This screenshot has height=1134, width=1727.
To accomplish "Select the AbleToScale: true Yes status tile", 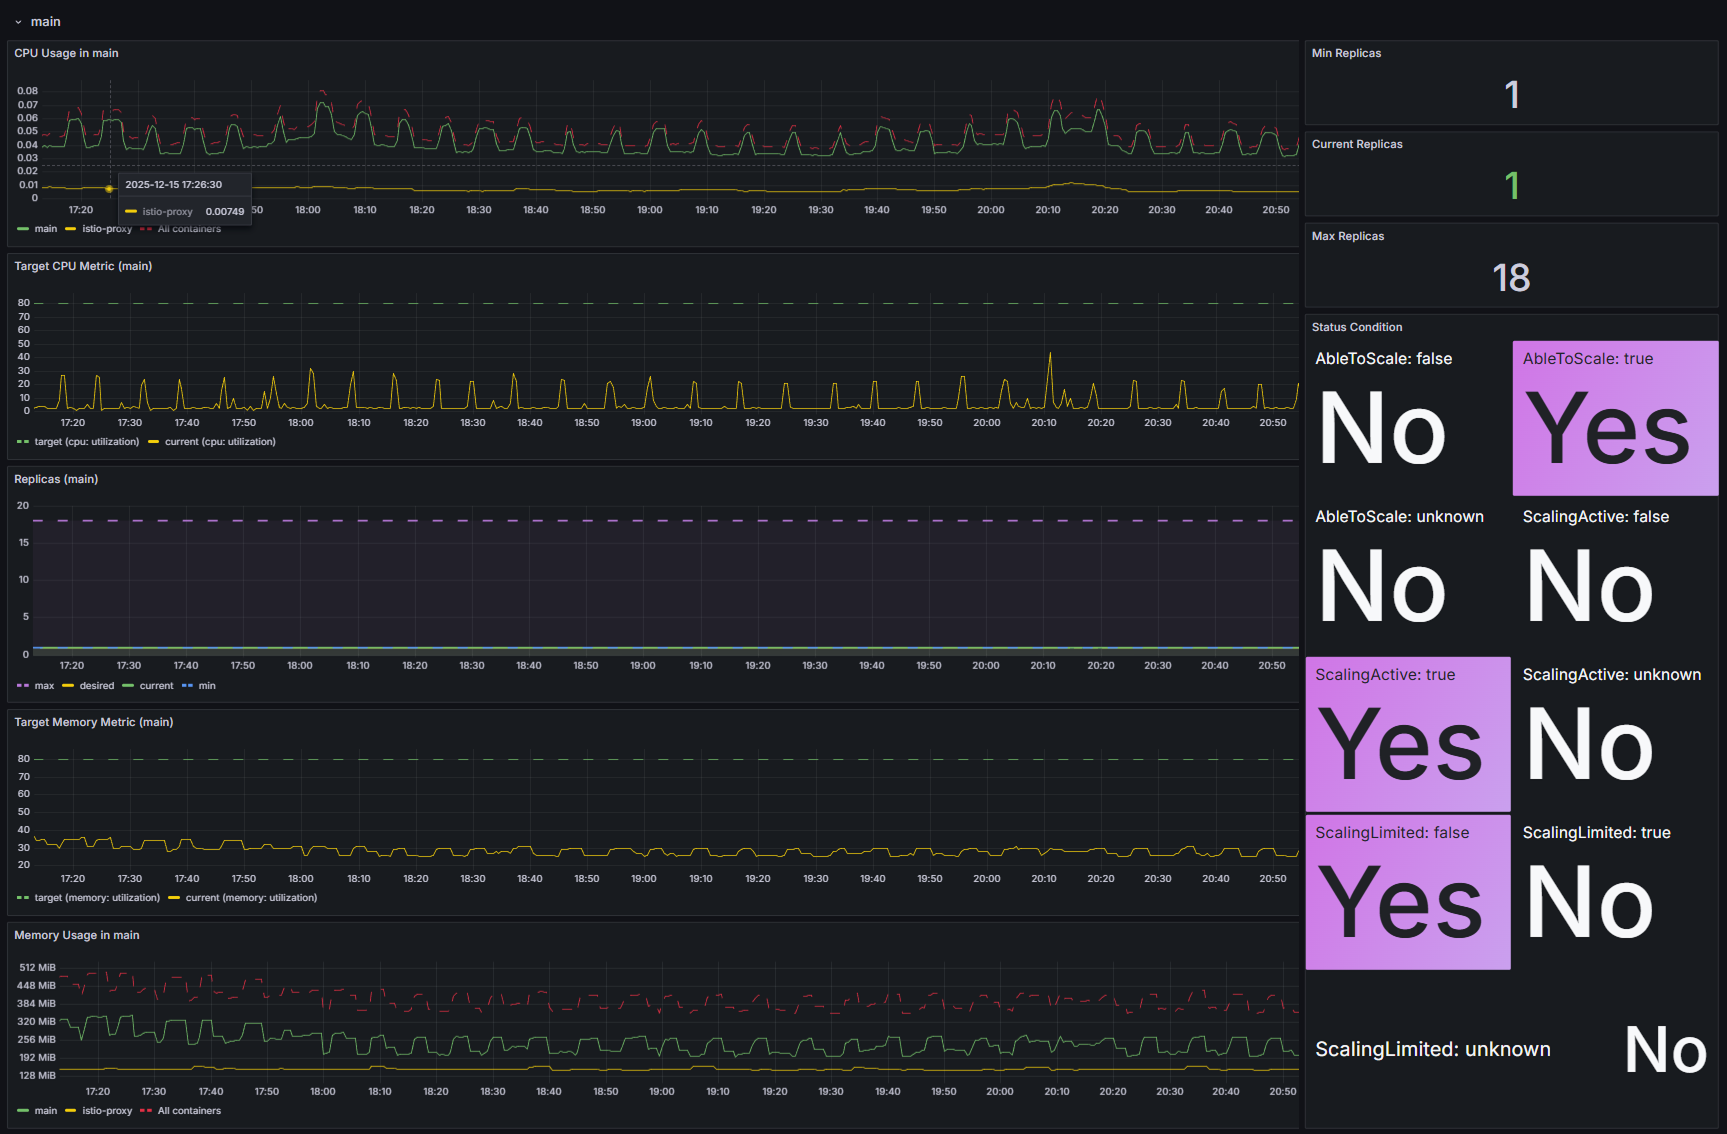I will (1614, 418).
